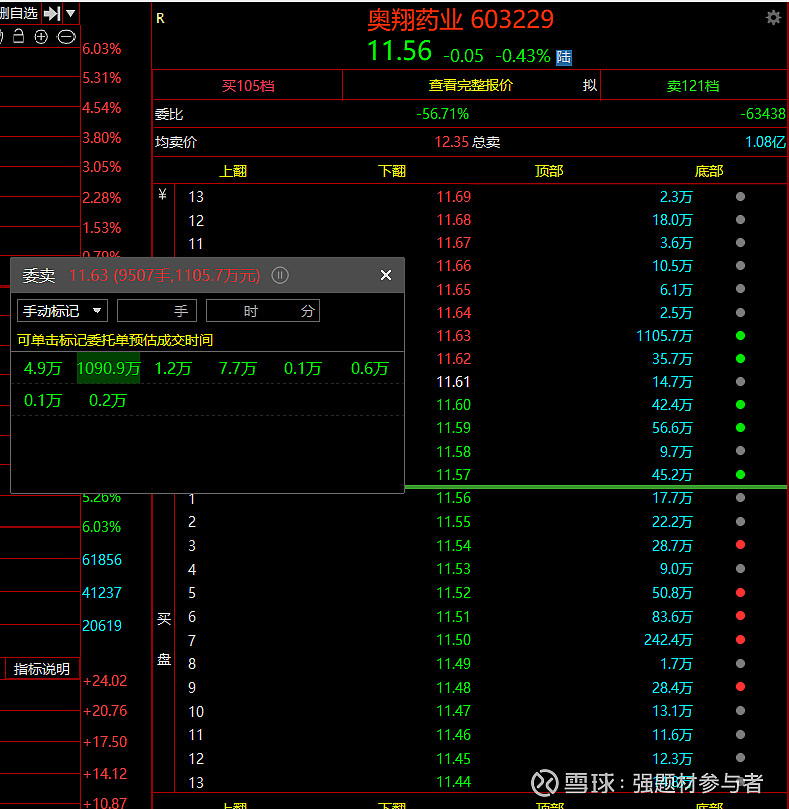The image size is (789, 809).
Task: Click buy price 11.44 at level 13
Action: [x=454, y=782]
